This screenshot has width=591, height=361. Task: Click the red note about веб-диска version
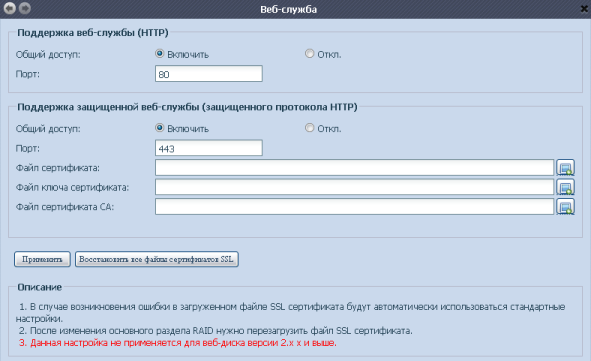coord(178,343)
